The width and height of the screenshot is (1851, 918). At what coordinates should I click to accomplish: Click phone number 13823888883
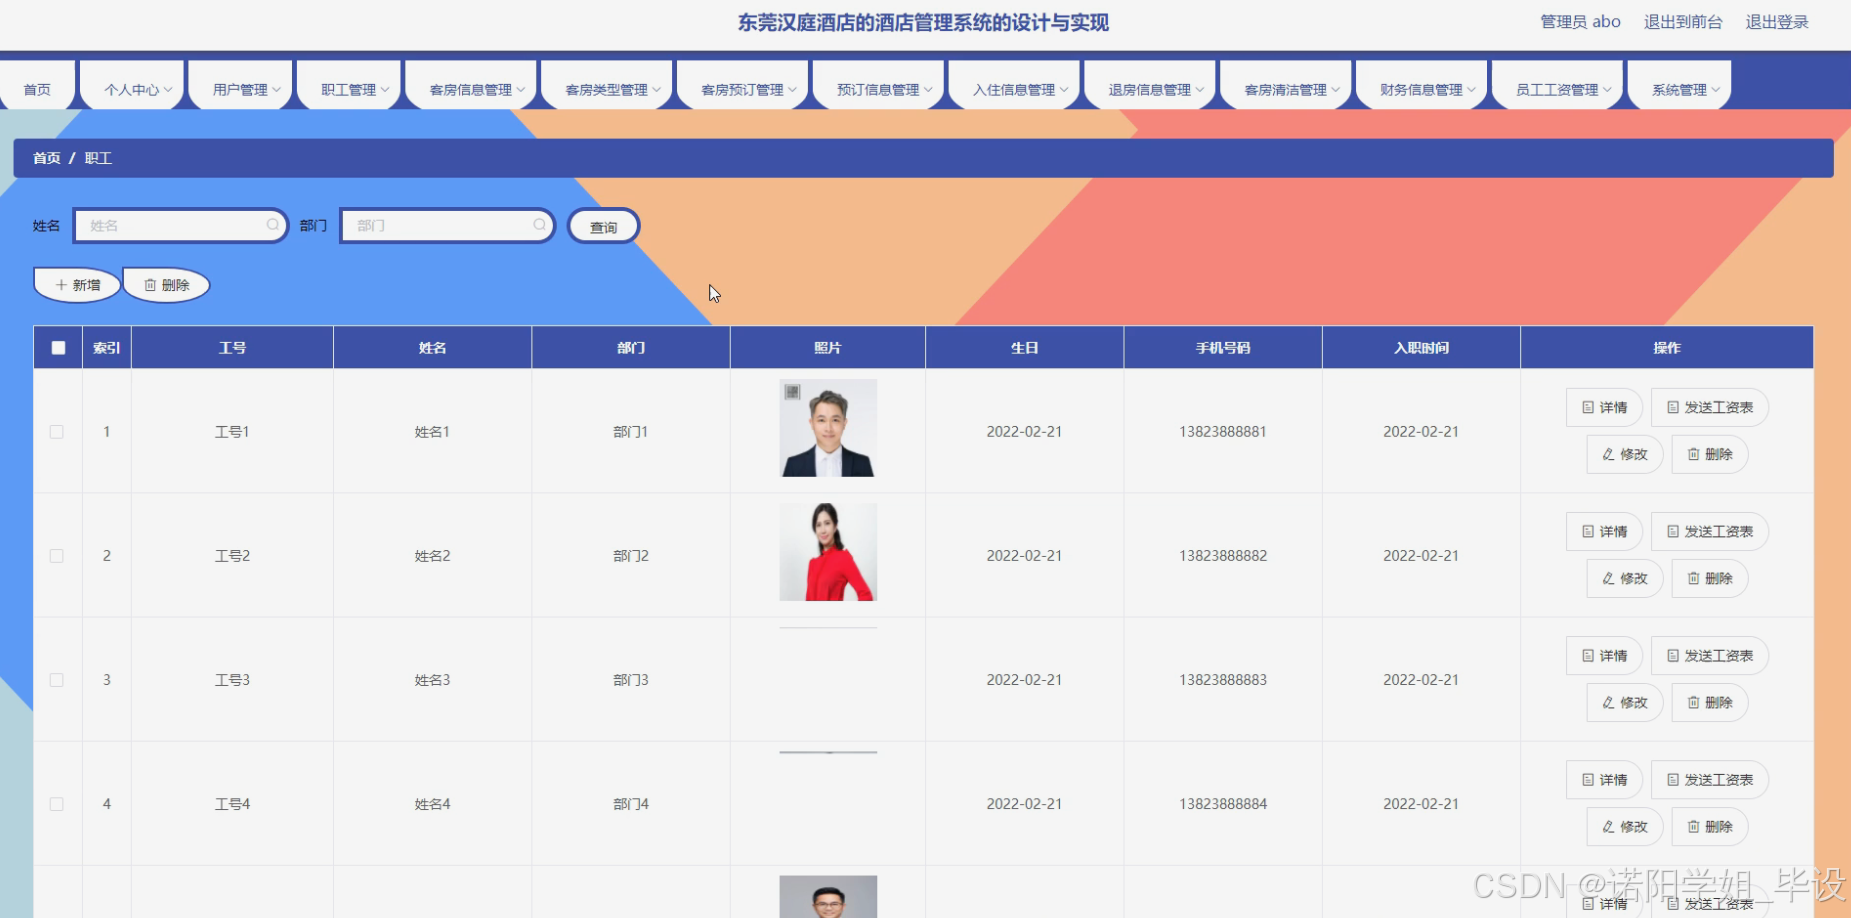tap(1223, 680)
